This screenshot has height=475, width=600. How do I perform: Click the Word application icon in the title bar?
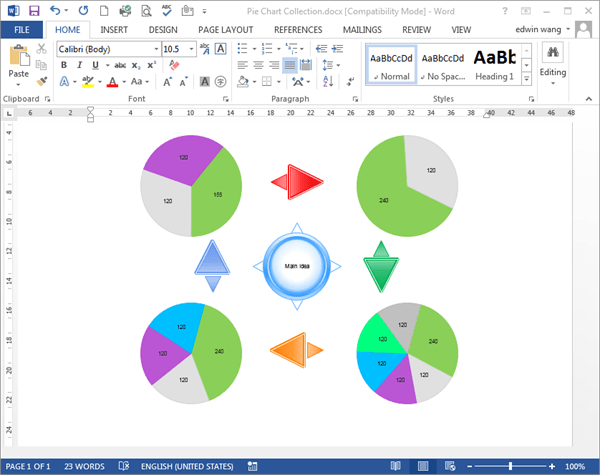pyautogui.click(x=13, y=11)
